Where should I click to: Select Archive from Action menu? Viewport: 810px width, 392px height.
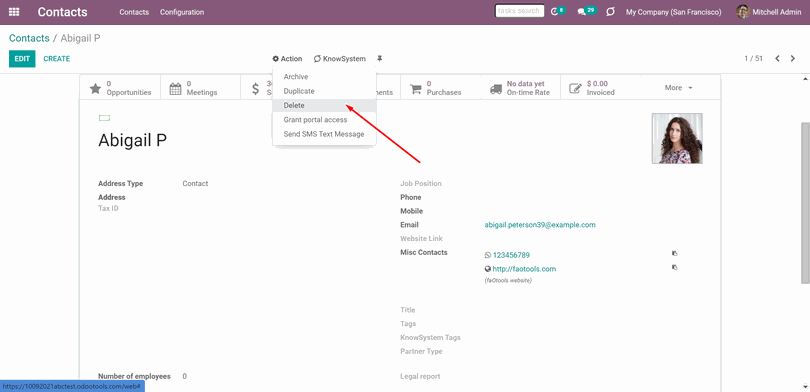(324, 76)
